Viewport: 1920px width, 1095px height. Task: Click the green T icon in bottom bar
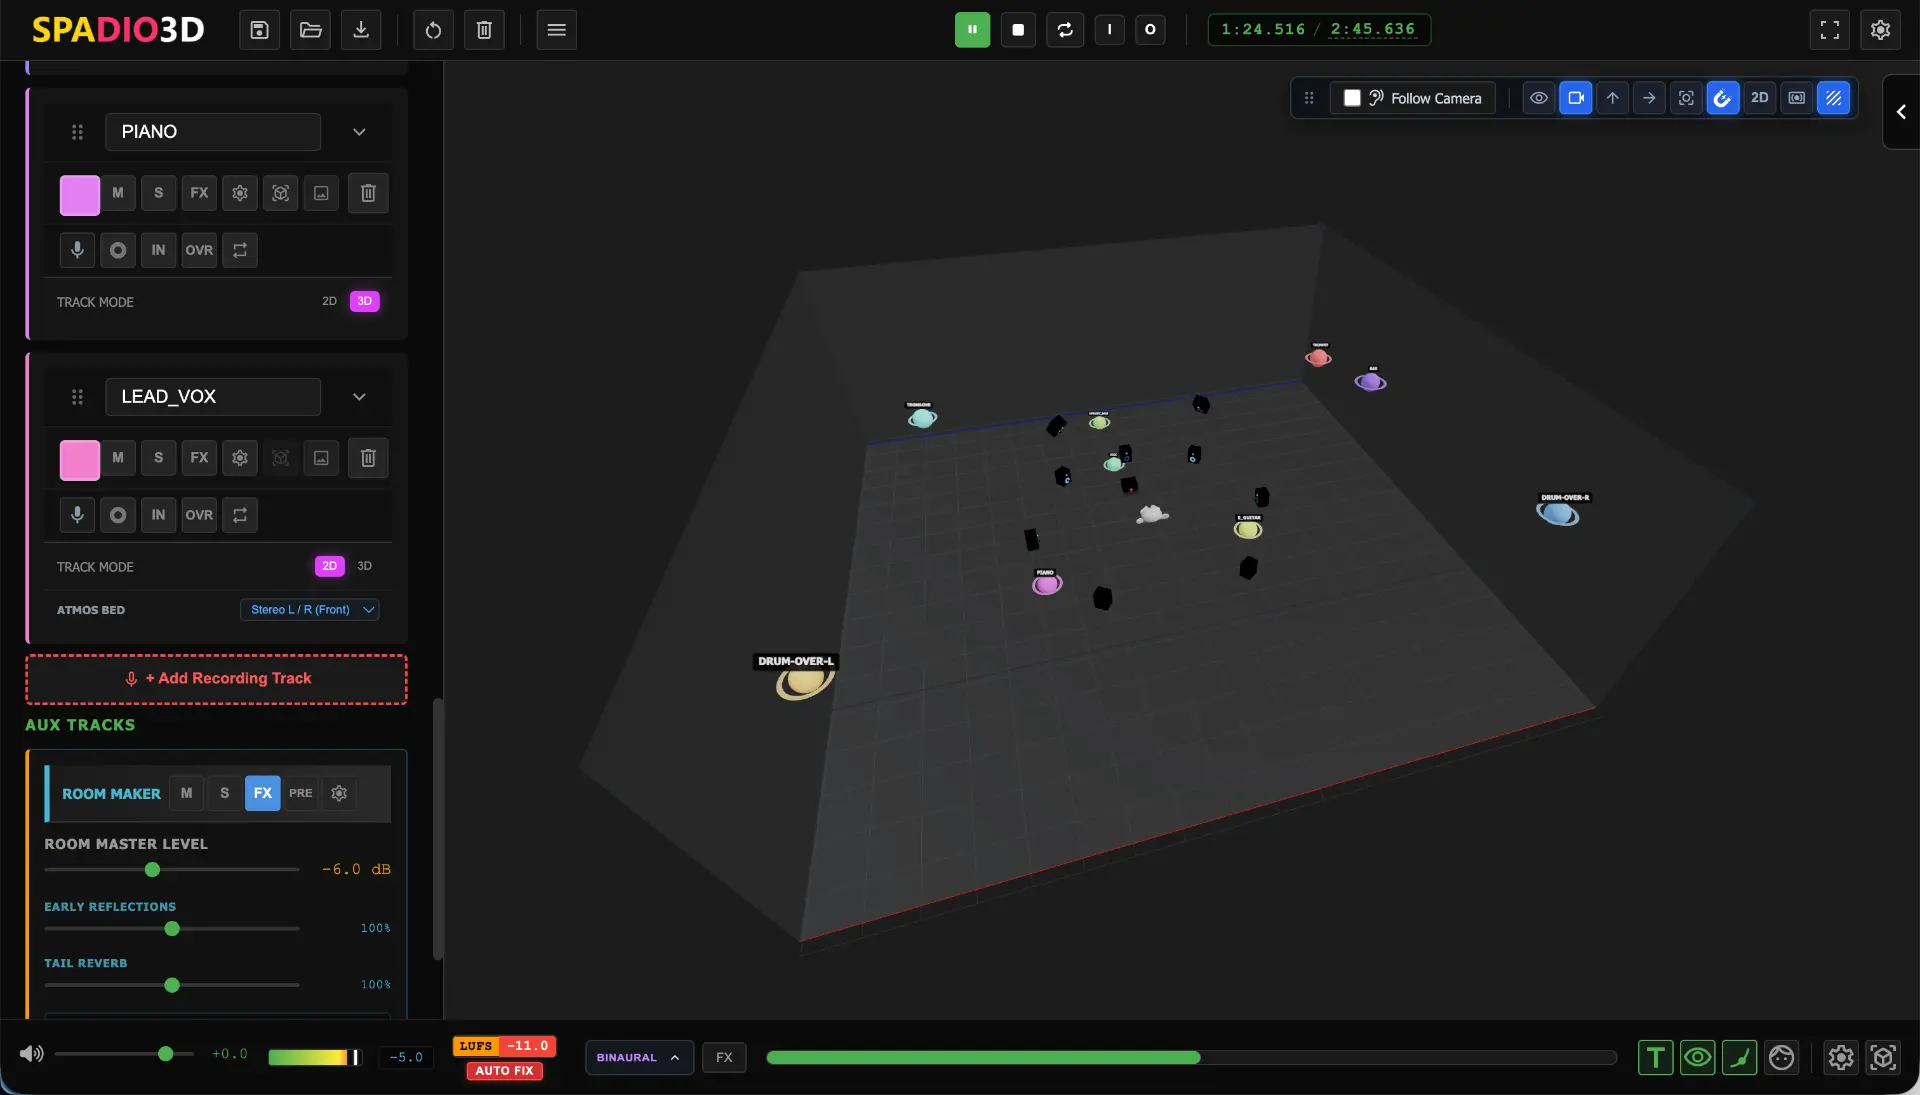(1656, 1058)
